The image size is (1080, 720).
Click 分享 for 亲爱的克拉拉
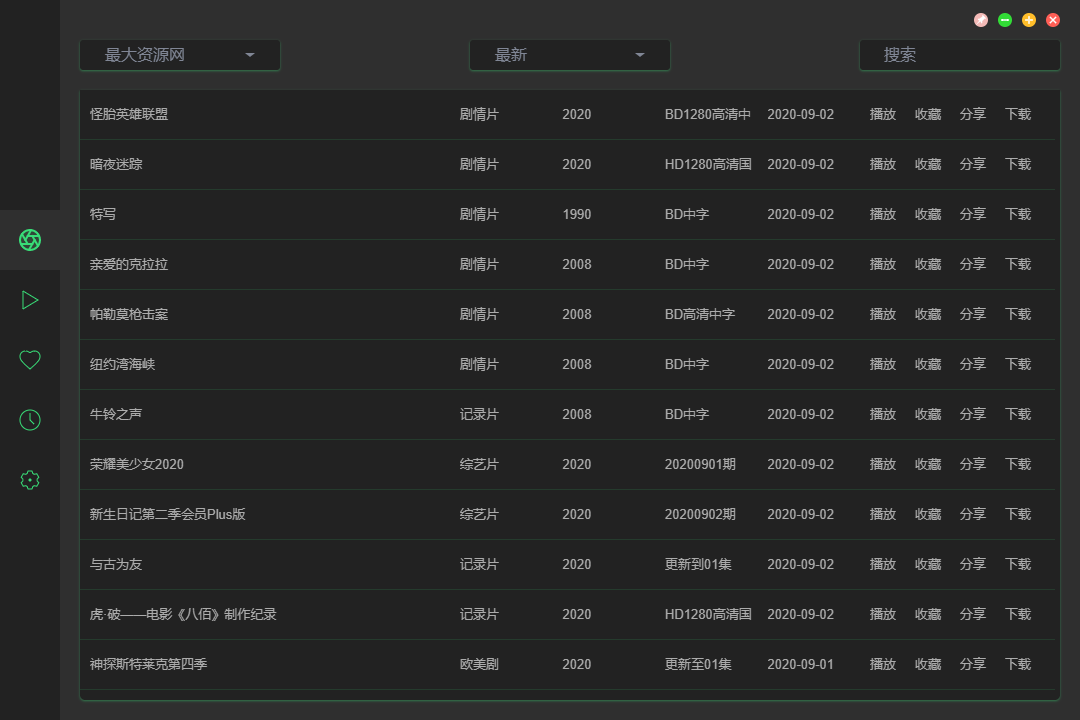973,264
